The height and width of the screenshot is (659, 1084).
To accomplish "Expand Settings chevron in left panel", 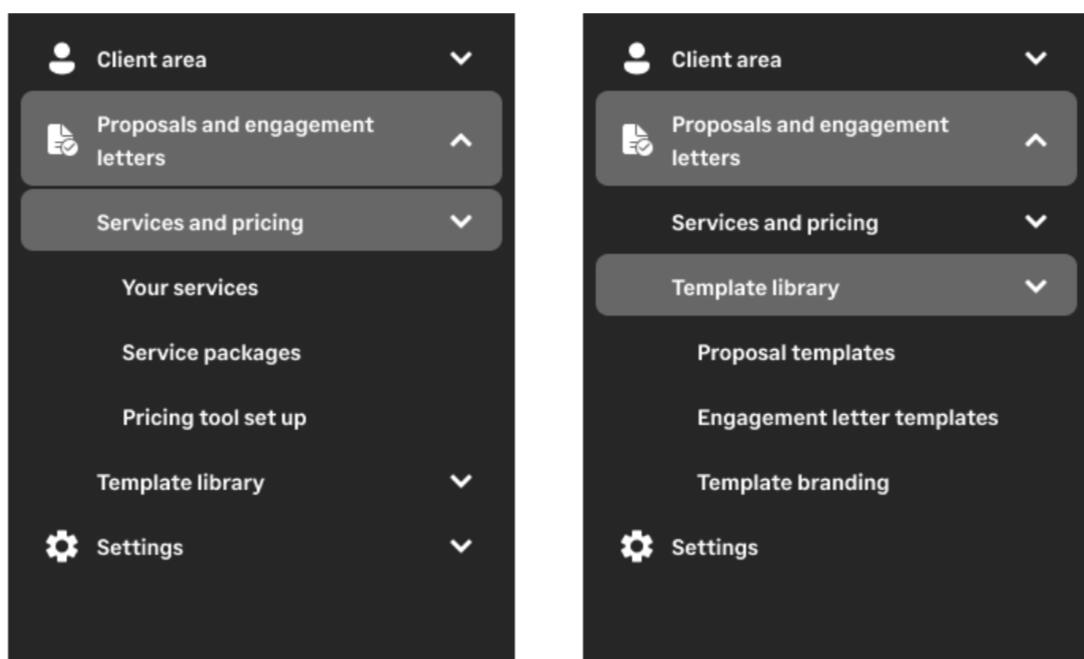I will point(461,547).
